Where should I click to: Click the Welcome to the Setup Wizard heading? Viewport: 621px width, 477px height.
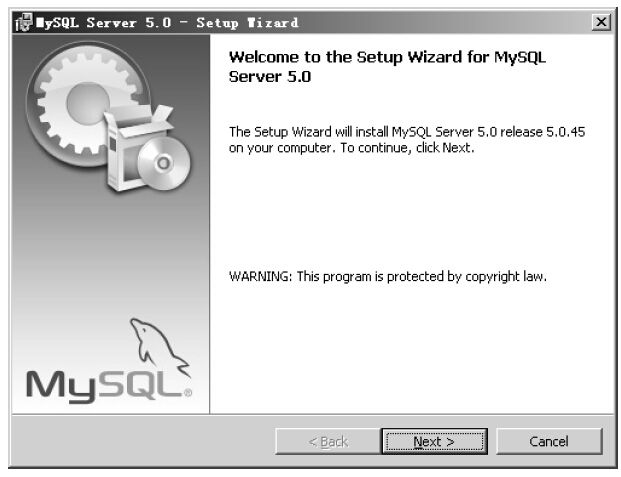tap(387, 67)
